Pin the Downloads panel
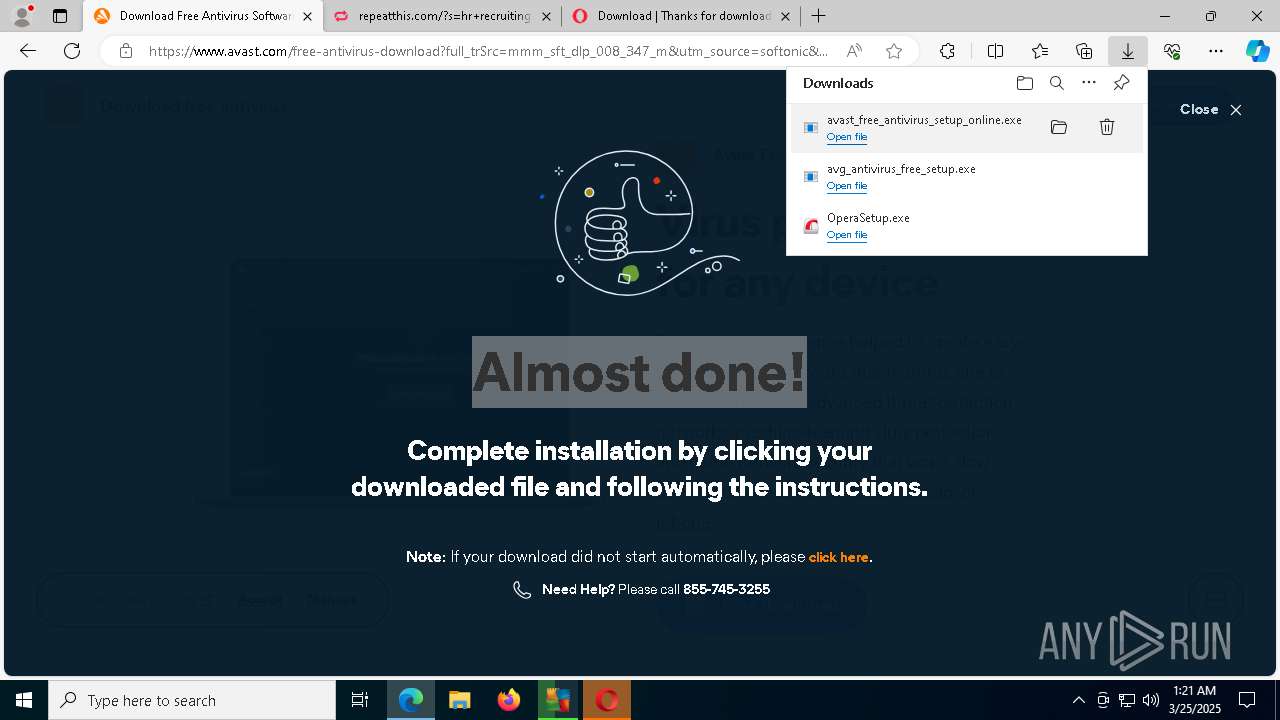Viewport: 1280px width, 720px height. tap(1121, 83)
